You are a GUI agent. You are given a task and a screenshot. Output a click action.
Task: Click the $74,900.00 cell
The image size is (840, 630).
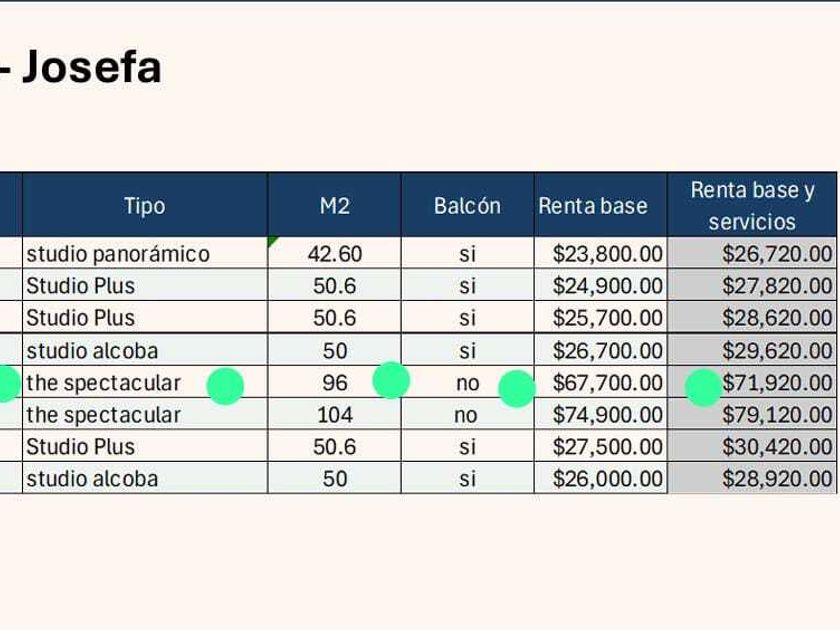(x=607, y=415)
